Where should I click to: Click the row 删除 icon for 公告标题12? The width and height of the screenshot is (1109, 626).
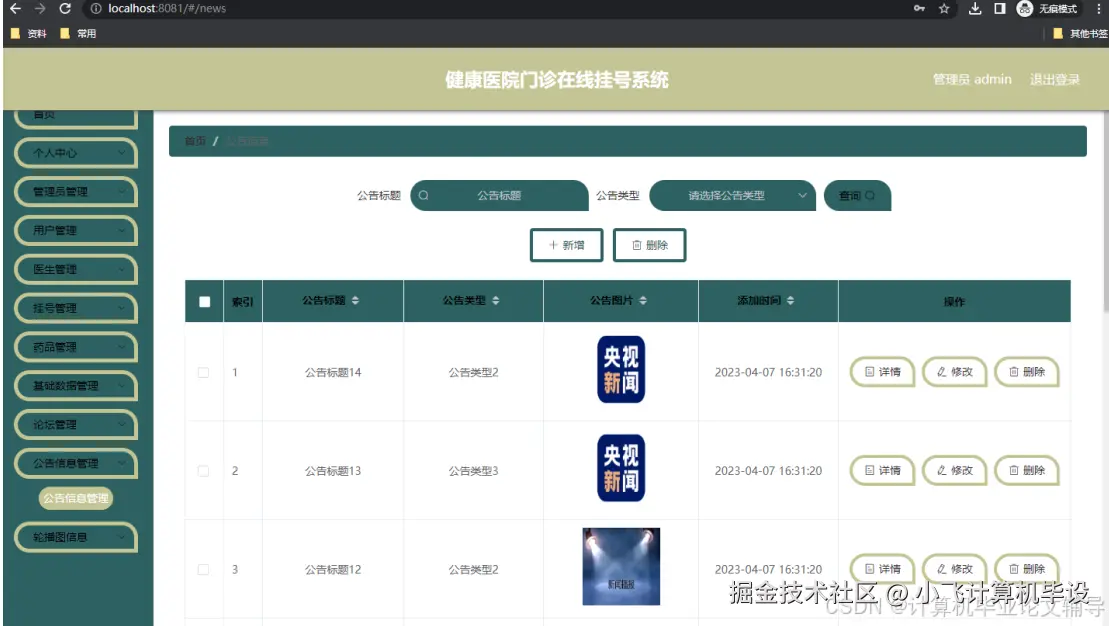[1012, 569]
